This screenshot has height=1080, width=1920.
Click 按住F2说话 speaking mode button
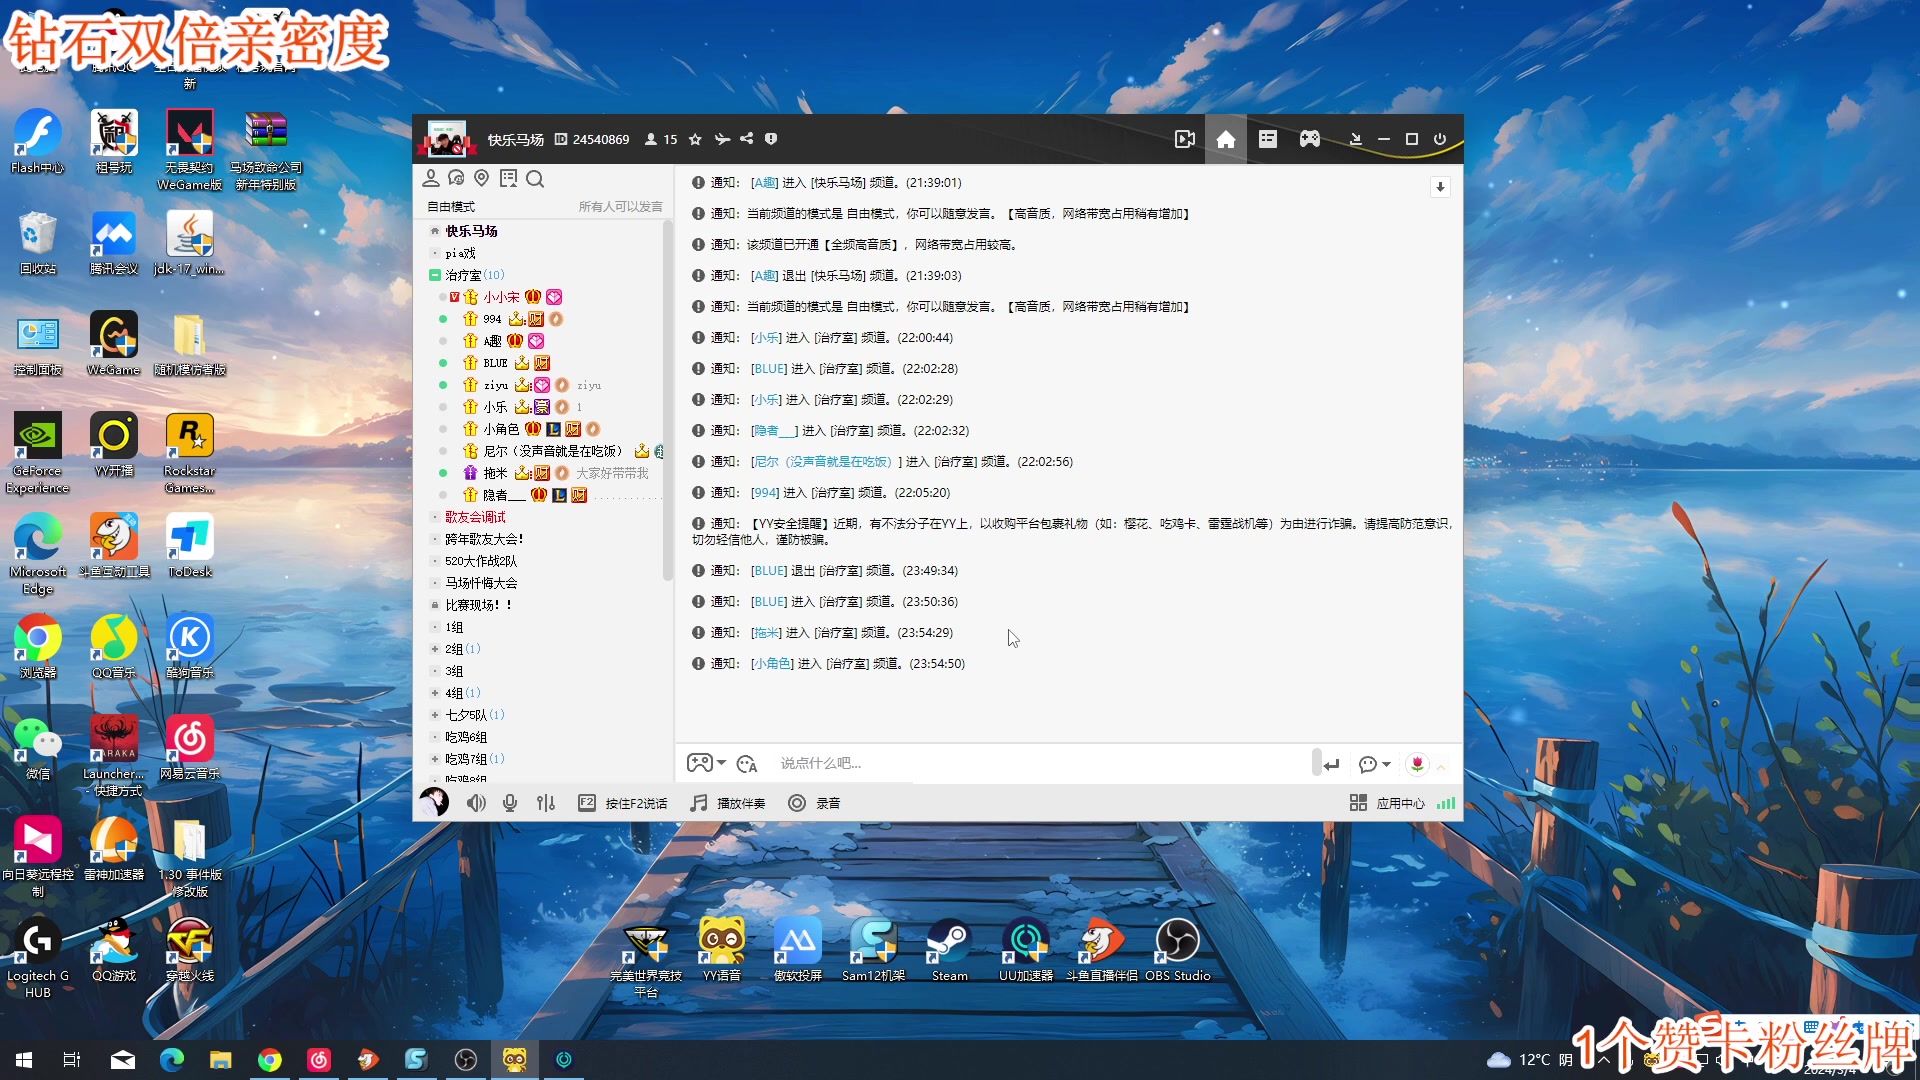622,803
